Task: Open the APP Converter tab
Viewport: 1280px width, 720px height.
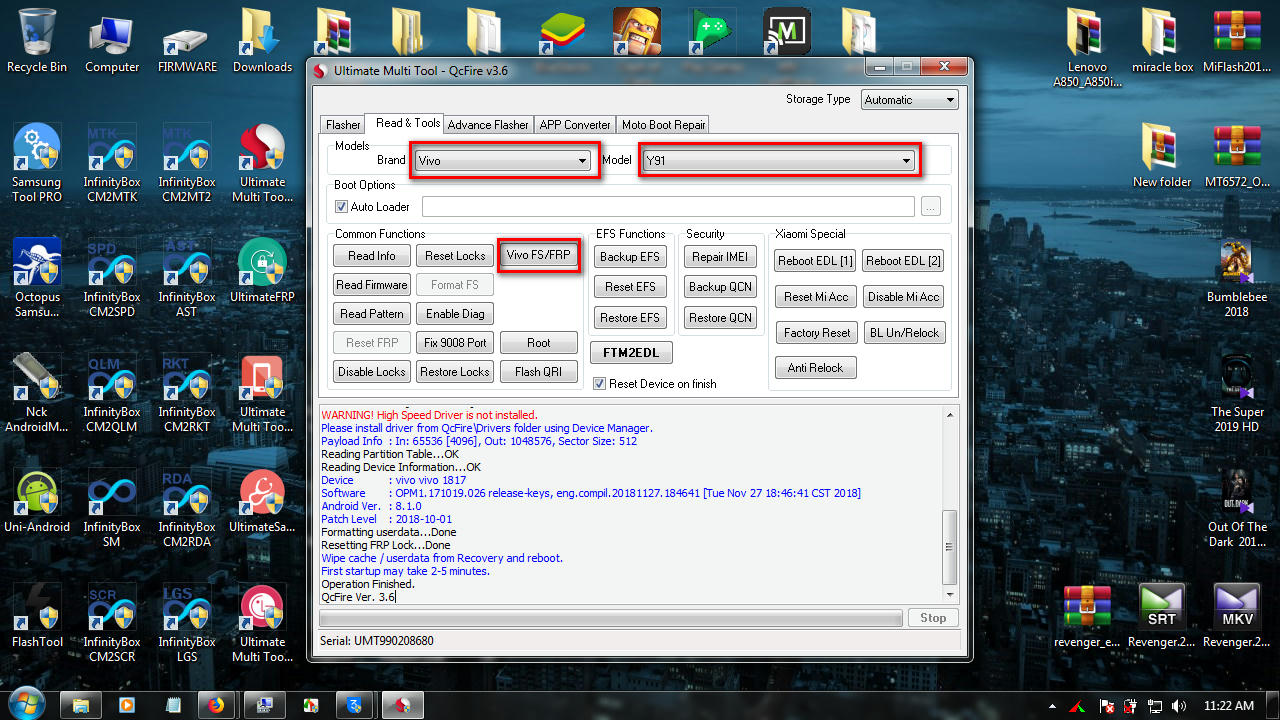Action: tap(575, 125)
